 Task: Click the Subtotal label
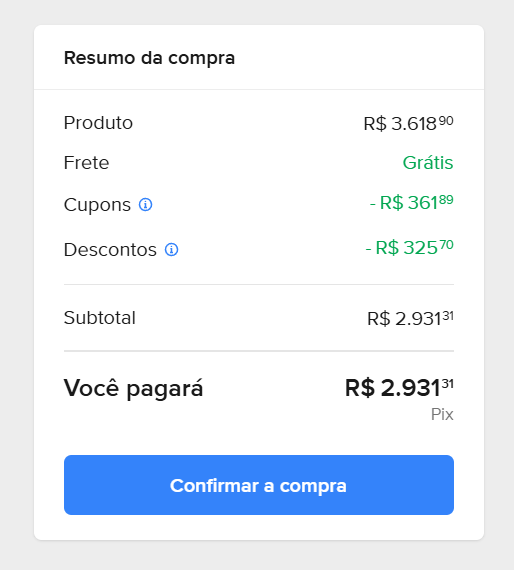(100, 318)
